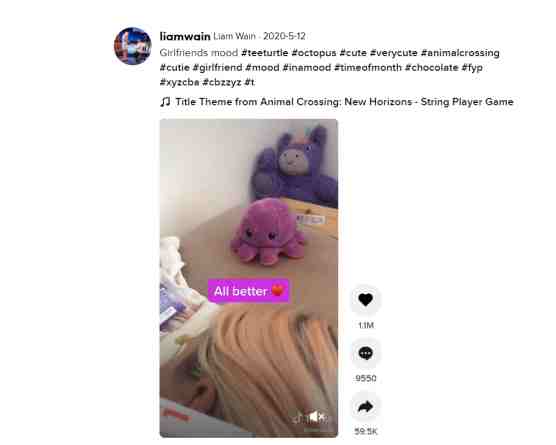556x445 pixels.
Task: Open the Animal Crossing title theme sound
Action: click(344, 102)
